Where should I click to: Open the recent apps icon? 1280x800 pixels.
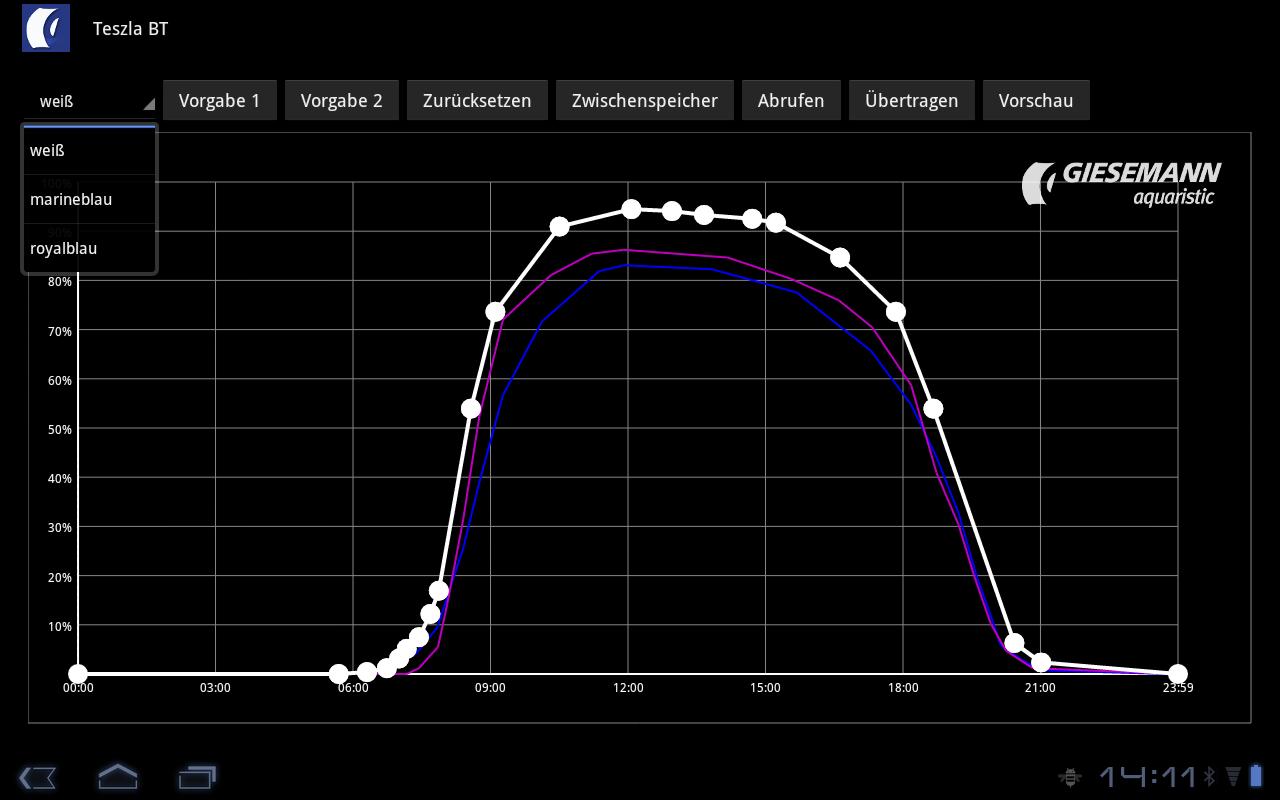point(197,777)
